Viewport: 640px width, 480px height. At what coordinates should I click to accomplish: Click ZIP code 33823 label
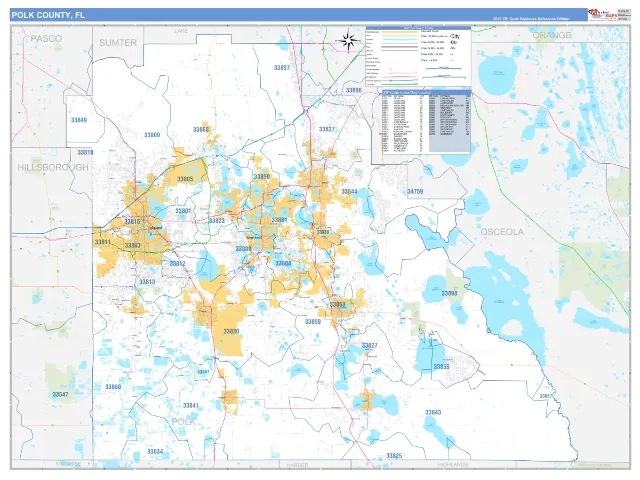[217, 220]
